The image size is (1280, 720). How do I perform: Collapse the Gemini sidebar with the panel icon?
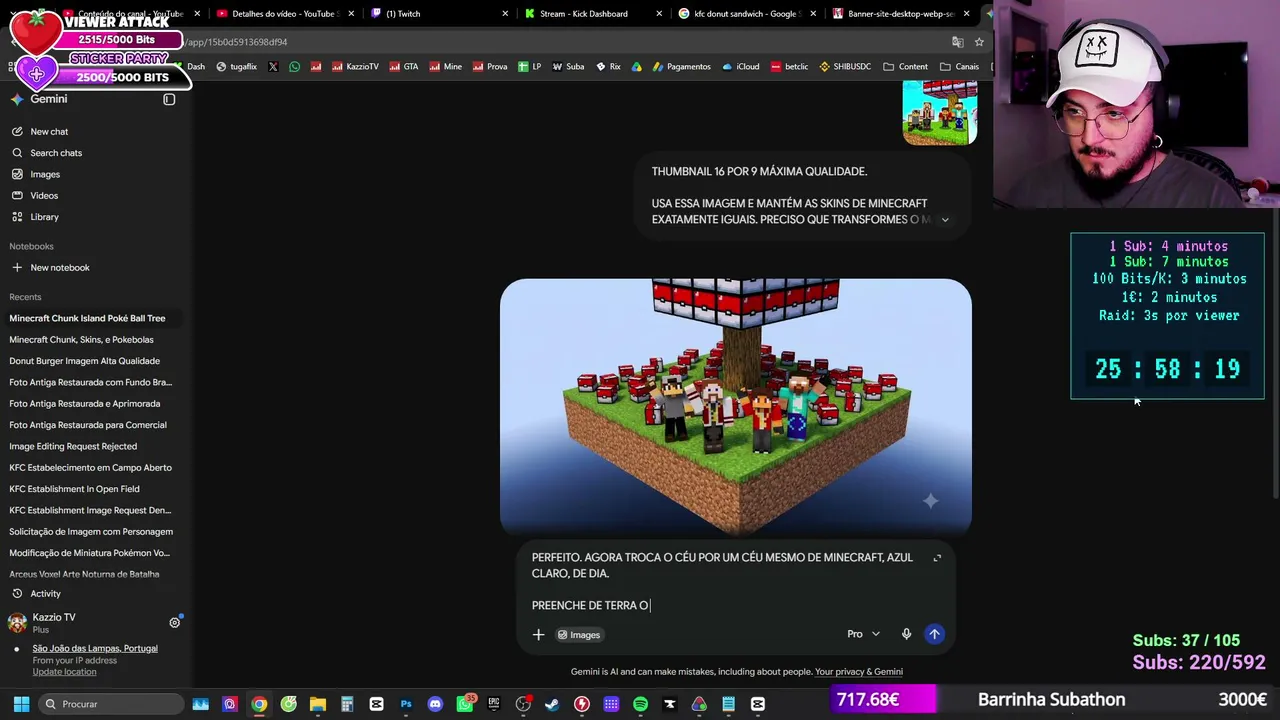(169, 99)
